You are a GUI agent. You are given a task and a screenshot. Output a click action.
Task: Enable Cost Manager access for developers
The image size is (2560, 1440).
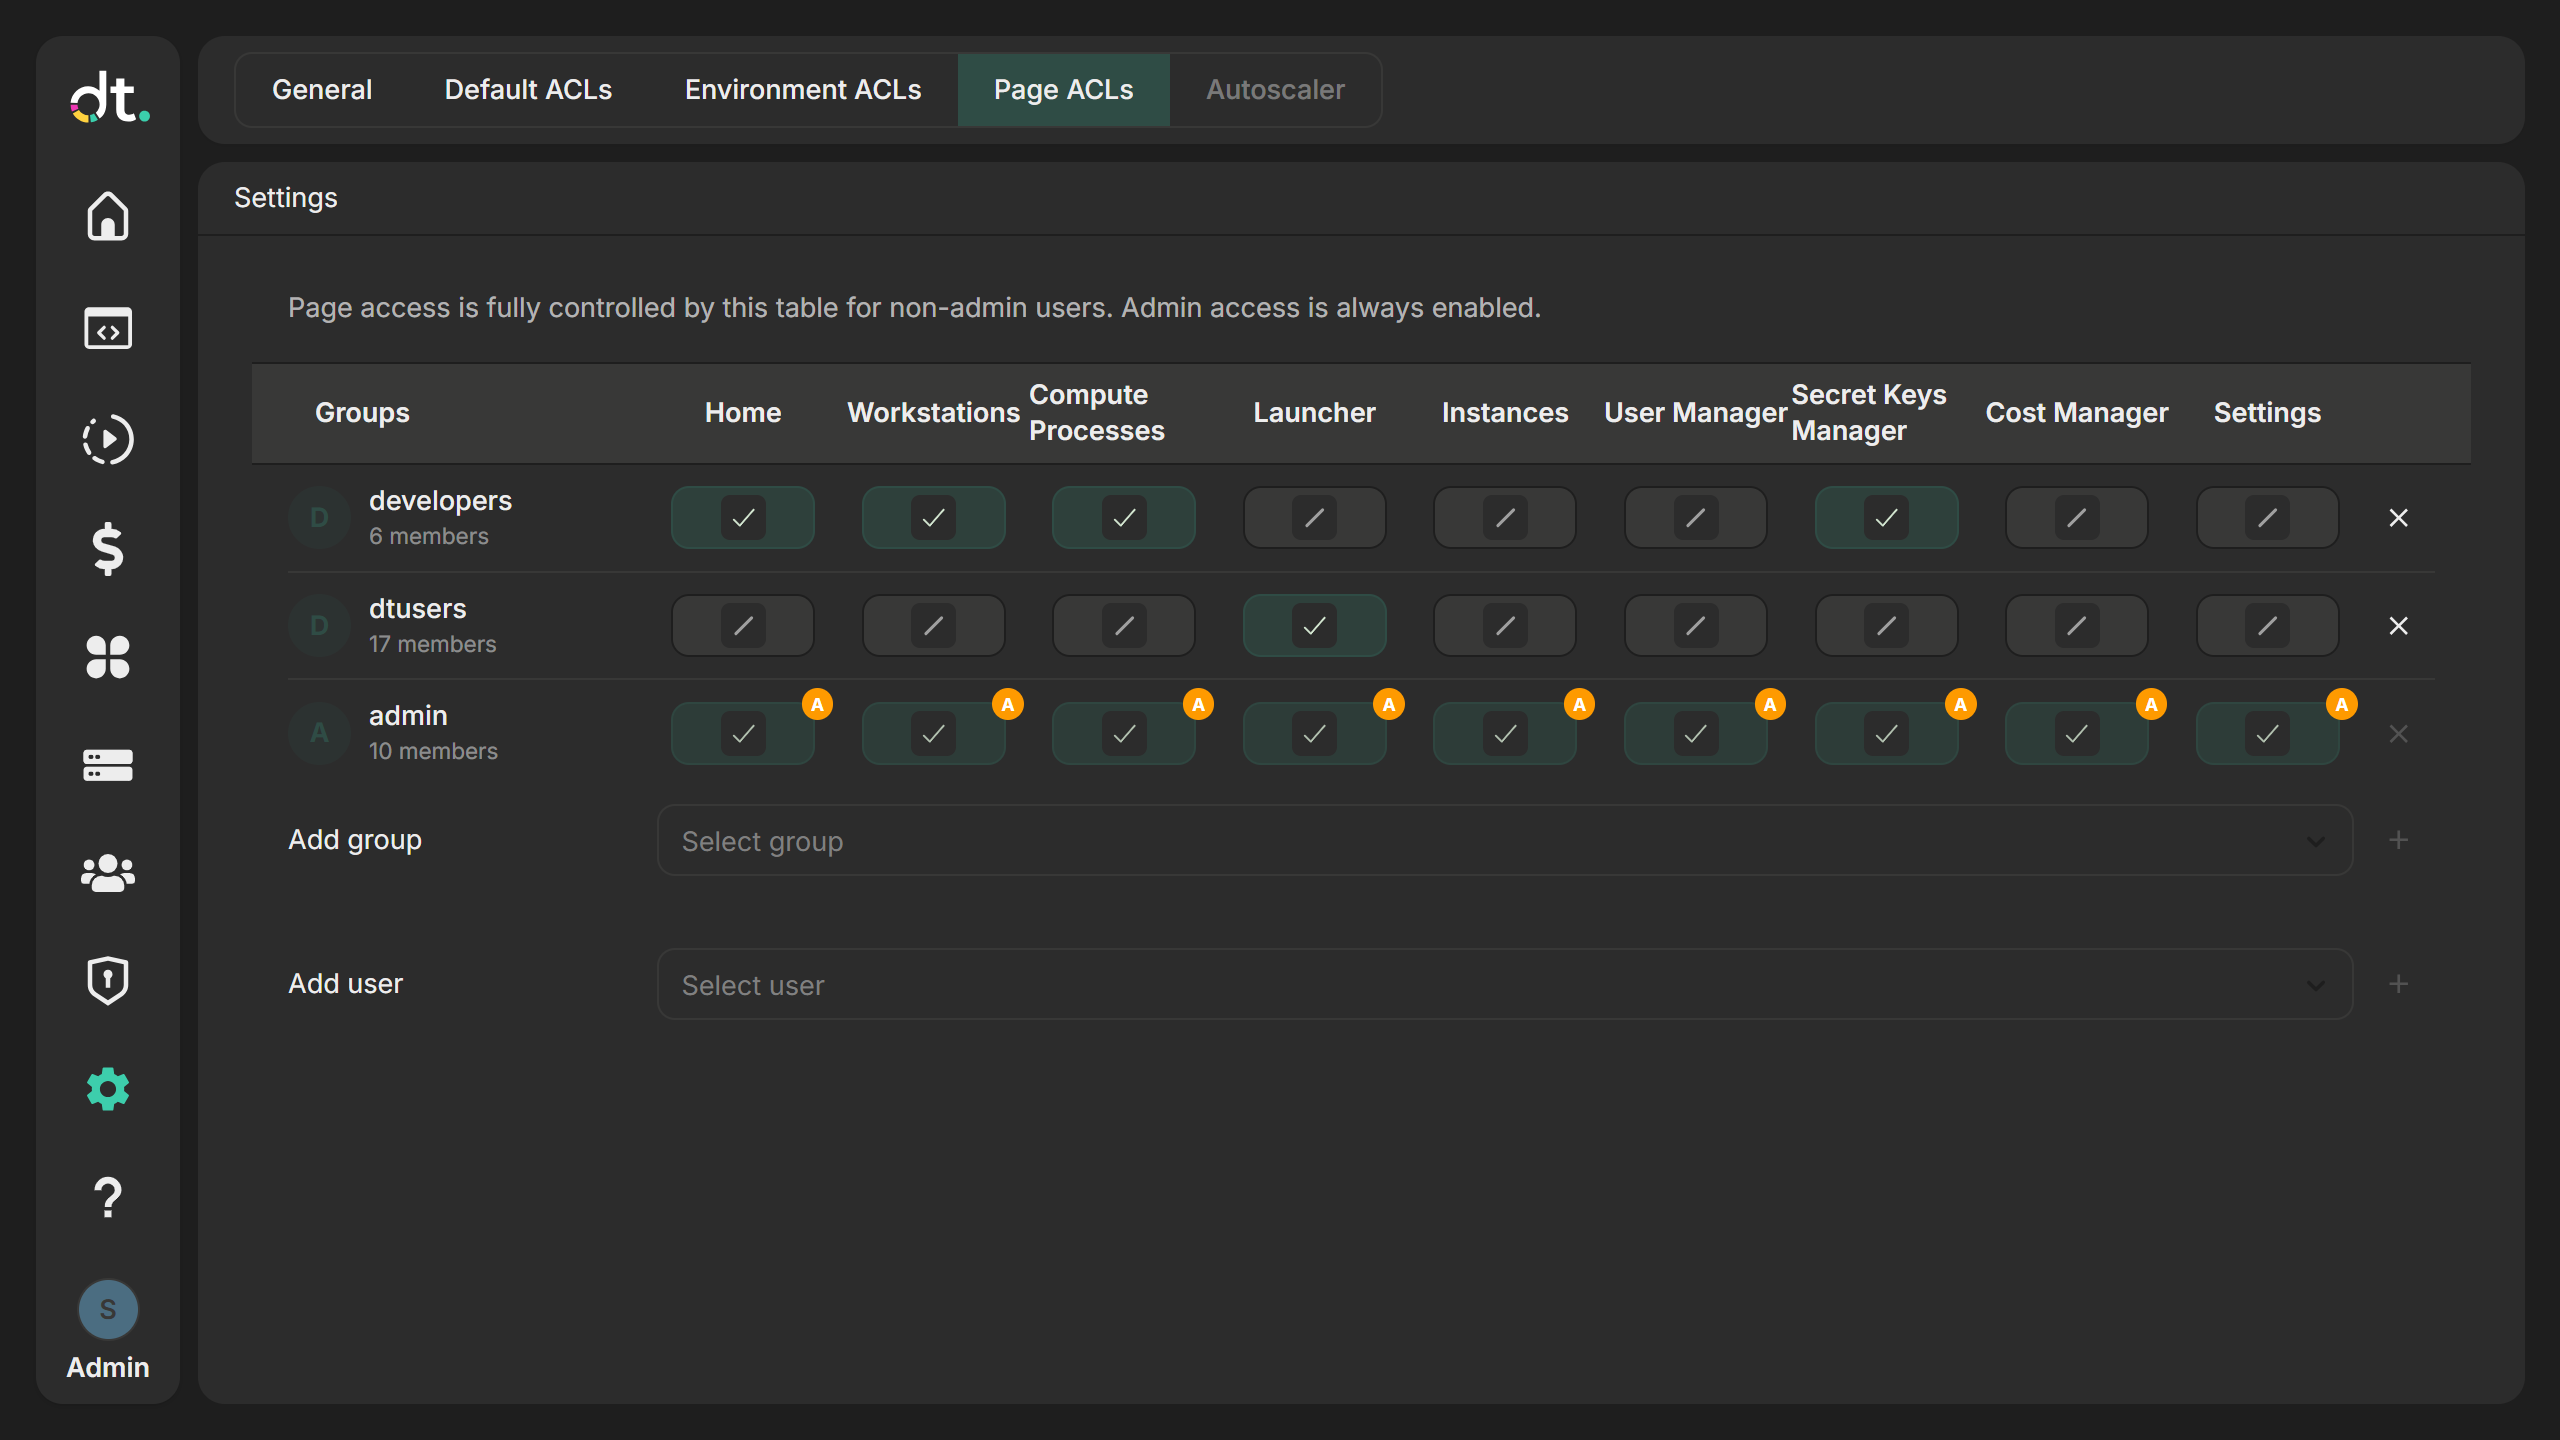(x=2077, y=518)
